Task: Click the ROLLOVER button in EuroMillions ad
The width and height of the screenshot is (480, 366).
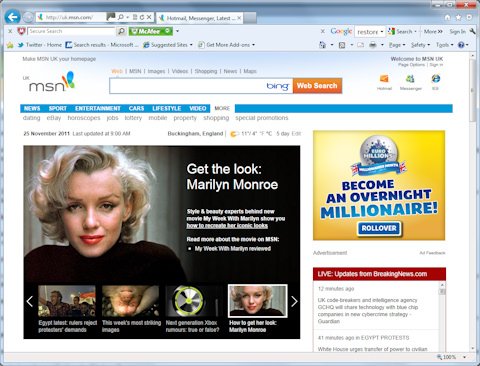Action: point(379,228)
